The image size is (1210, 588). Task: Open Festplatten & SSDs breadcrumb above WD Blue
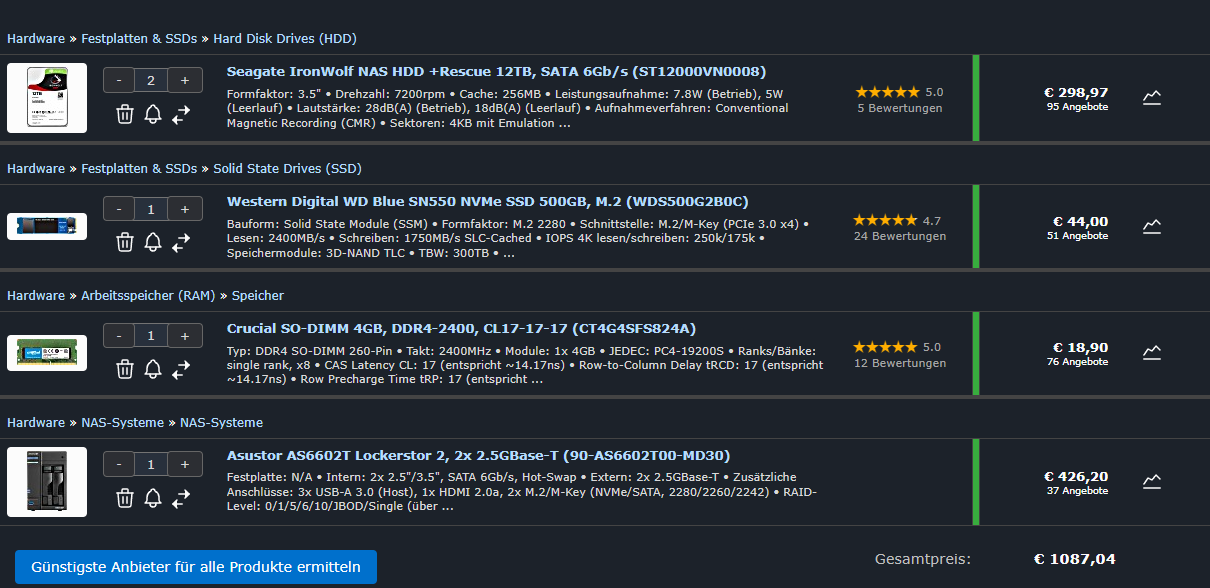pyautogui.click(x=139, y=168)
